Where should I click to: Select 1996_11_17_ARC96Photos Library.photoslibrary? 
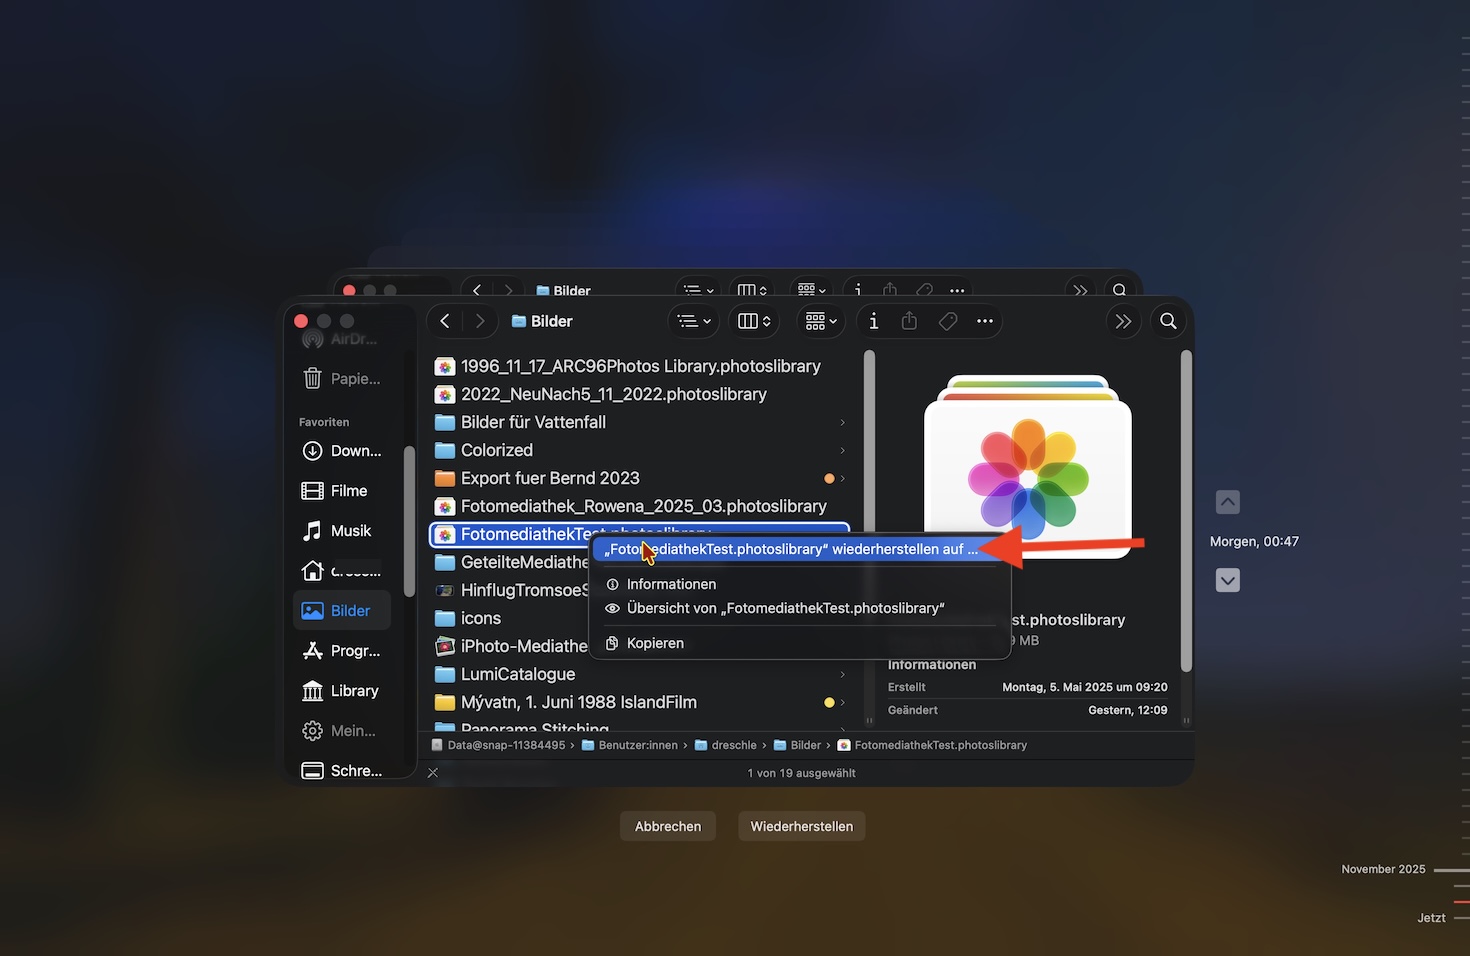click(640, 366)
